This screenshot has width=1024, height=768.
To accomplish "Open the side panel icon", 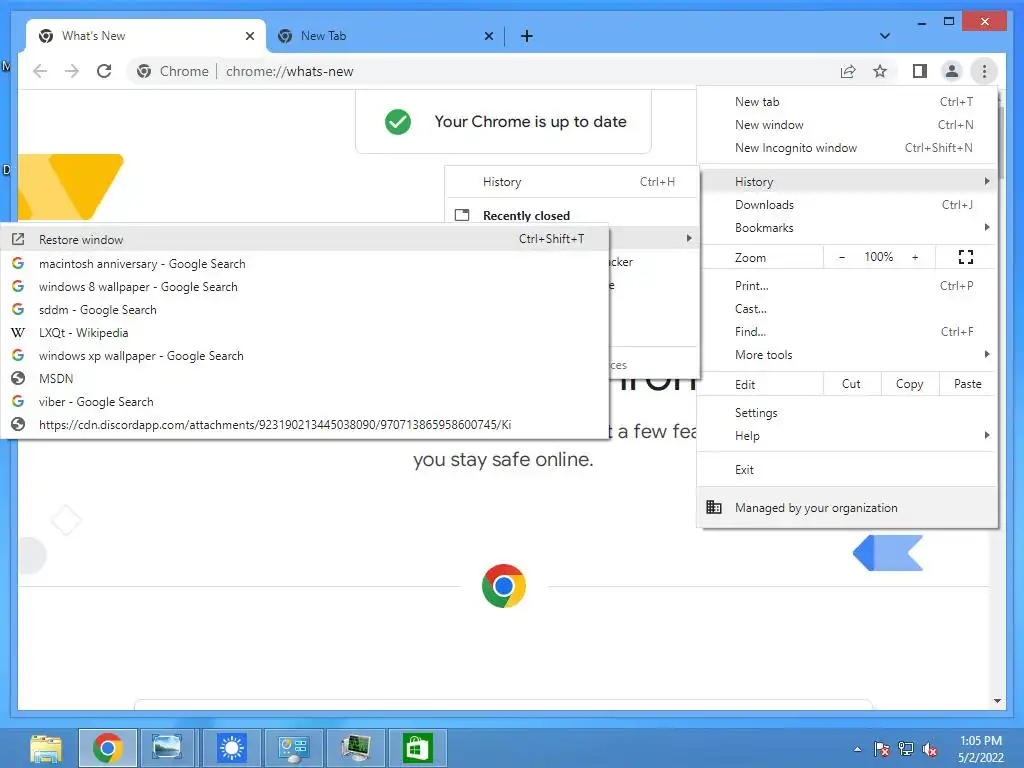I will pos(920,71).
